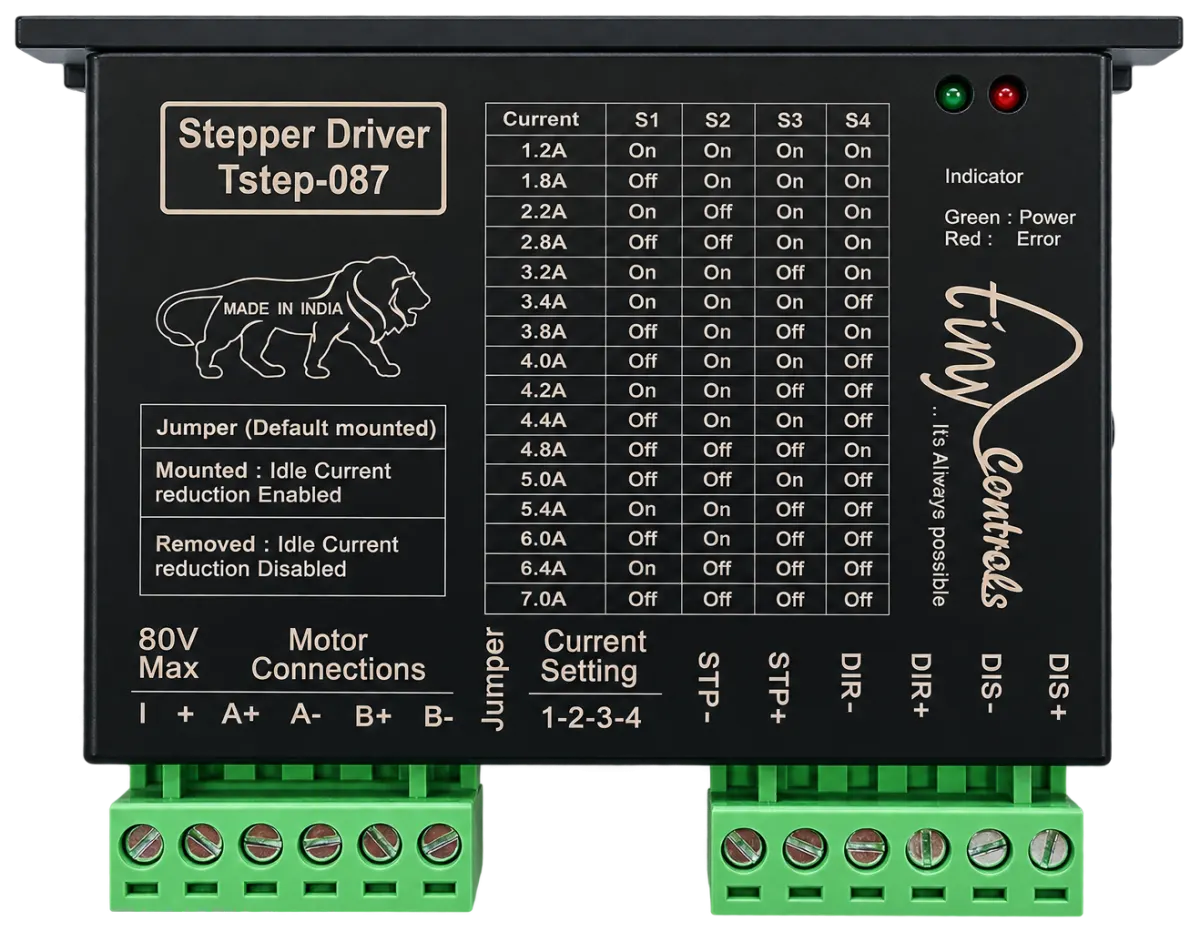The image size is (1200, 932).
Task: Click the '80V Max' voltage label
Action: pos(168,654)
